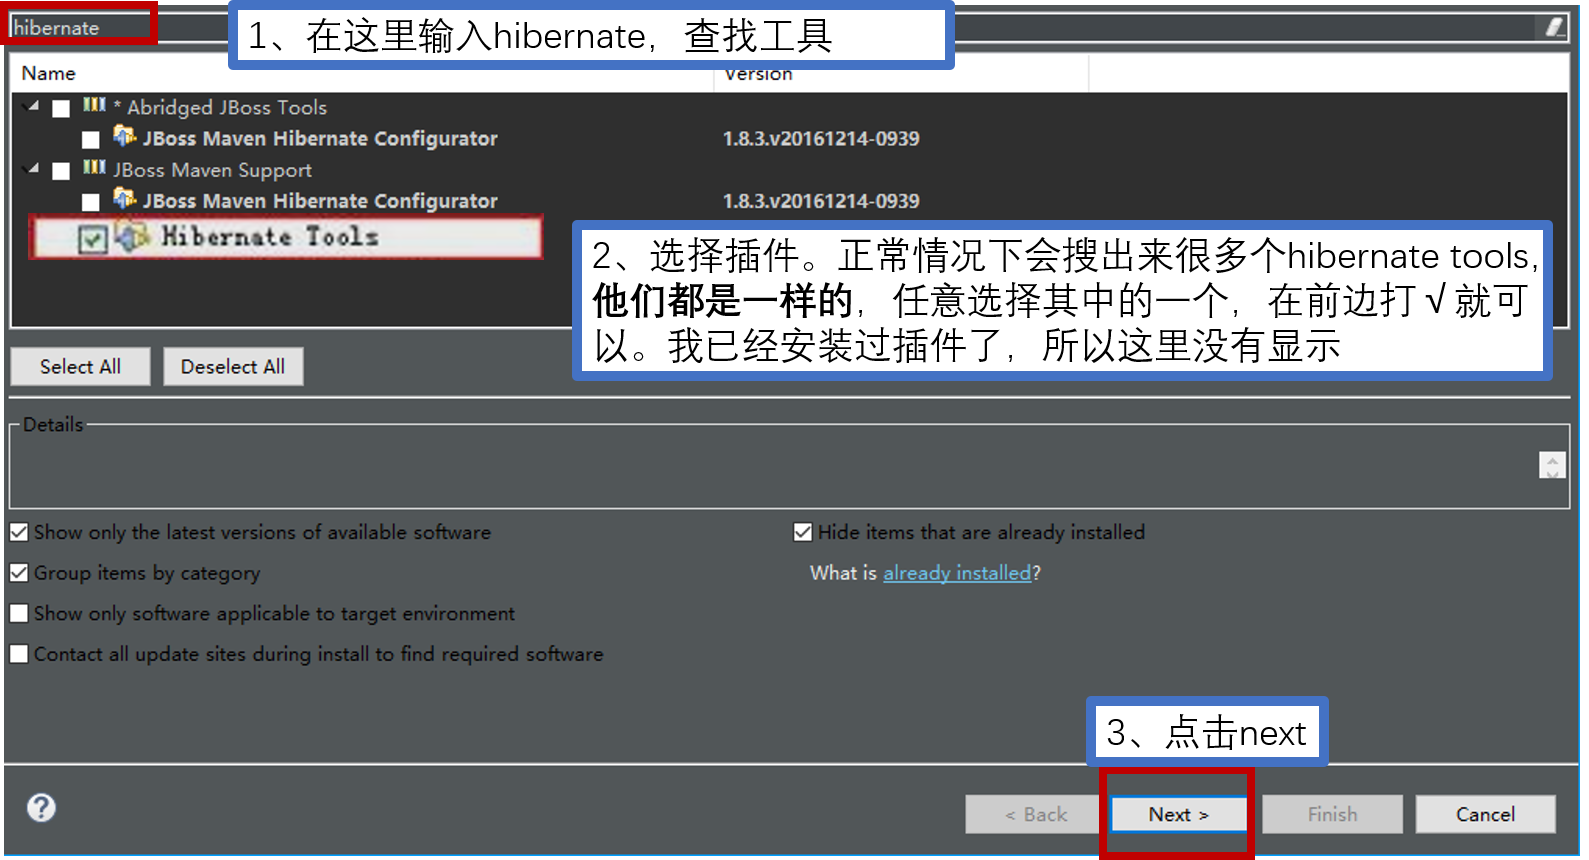Click the JBoss Maven Support category icon
This screenshot has width=1589, height=860.
[x=94, y=167]
